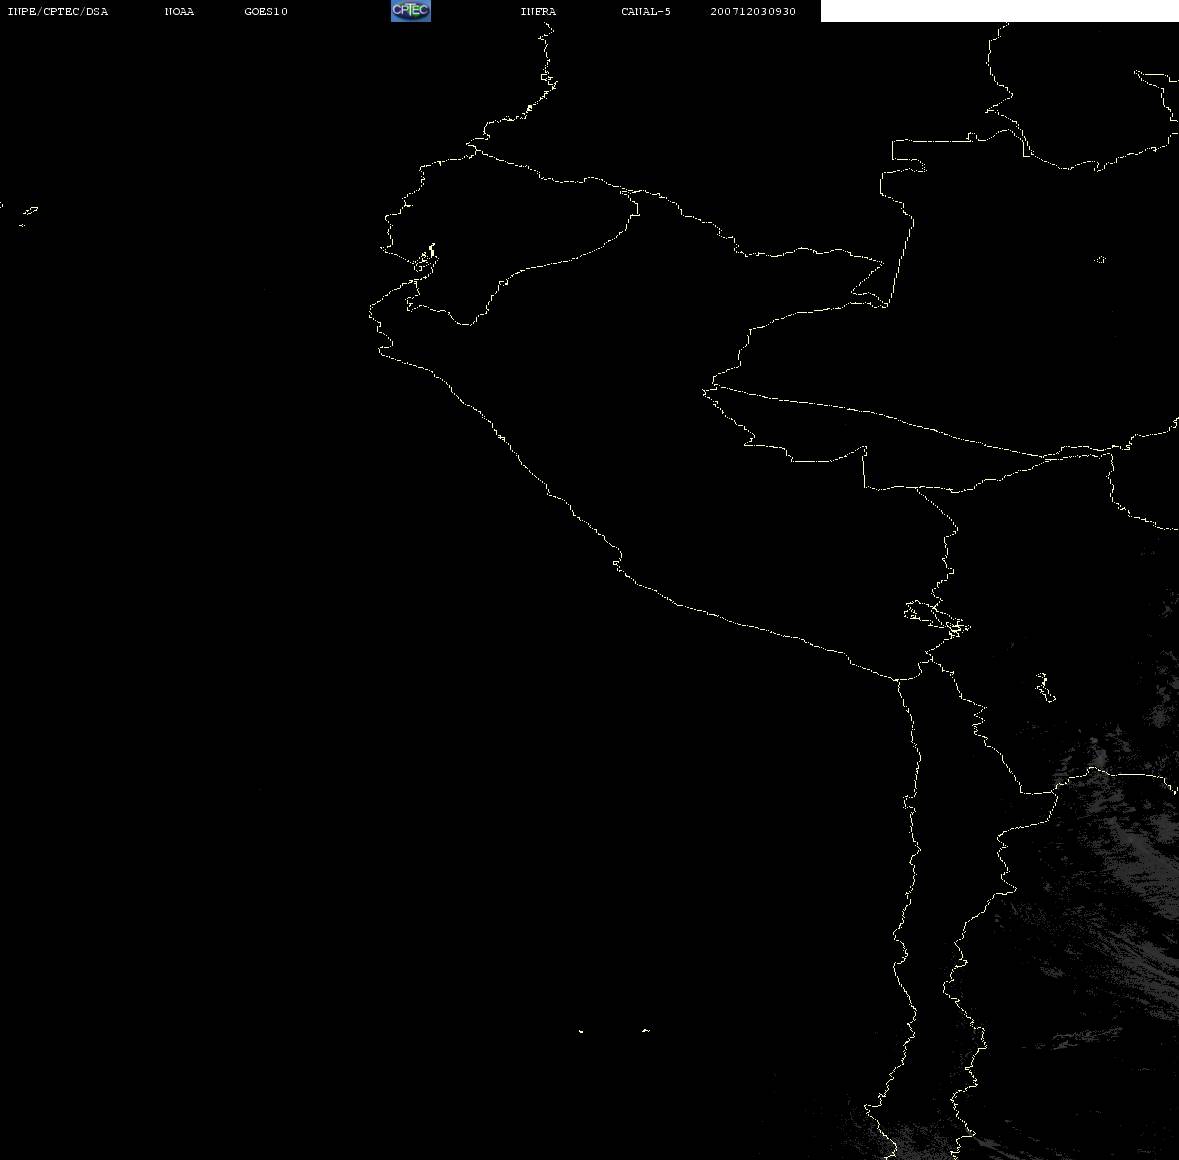Click the Galápagos islands outline at left edge
The height and width of the screenshot is (1160, 1179).
click(27, 213)
